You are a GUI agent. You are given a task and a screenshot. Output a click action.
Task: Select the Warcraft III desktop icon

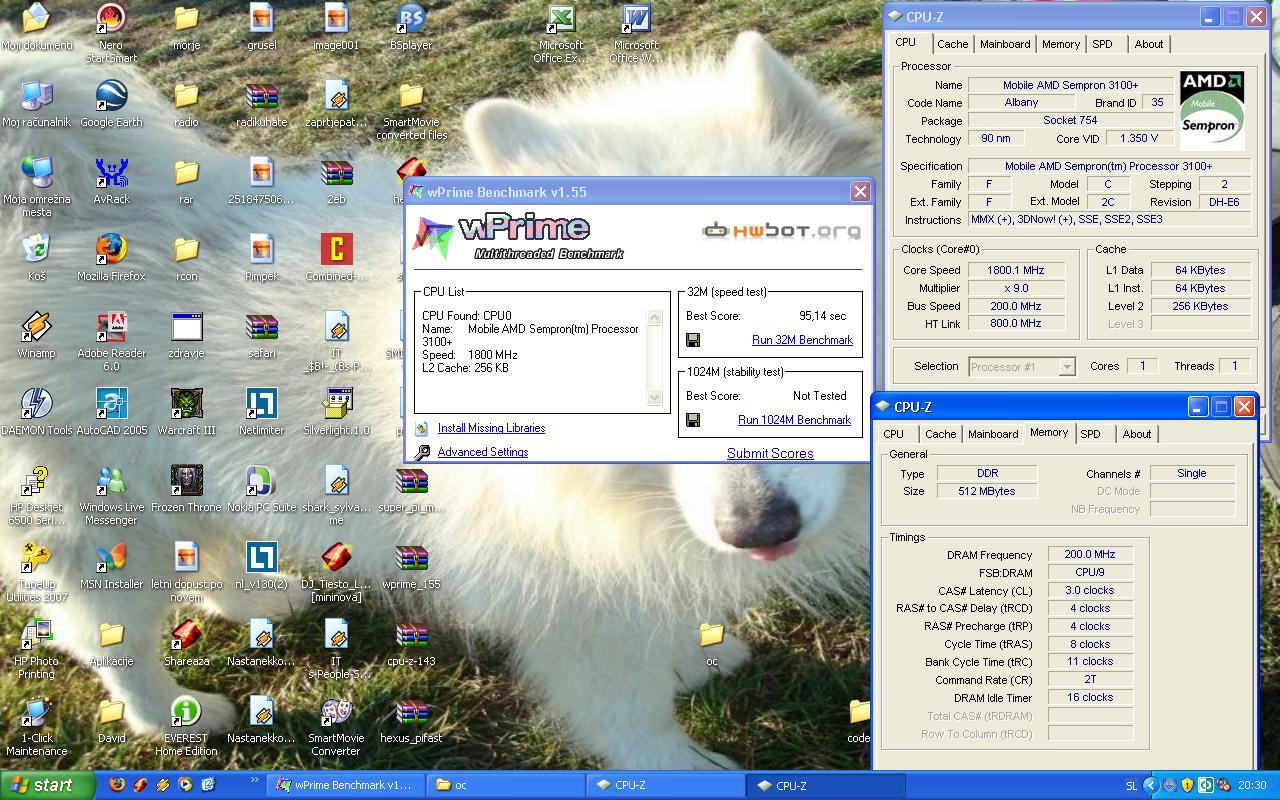point(186,403)
